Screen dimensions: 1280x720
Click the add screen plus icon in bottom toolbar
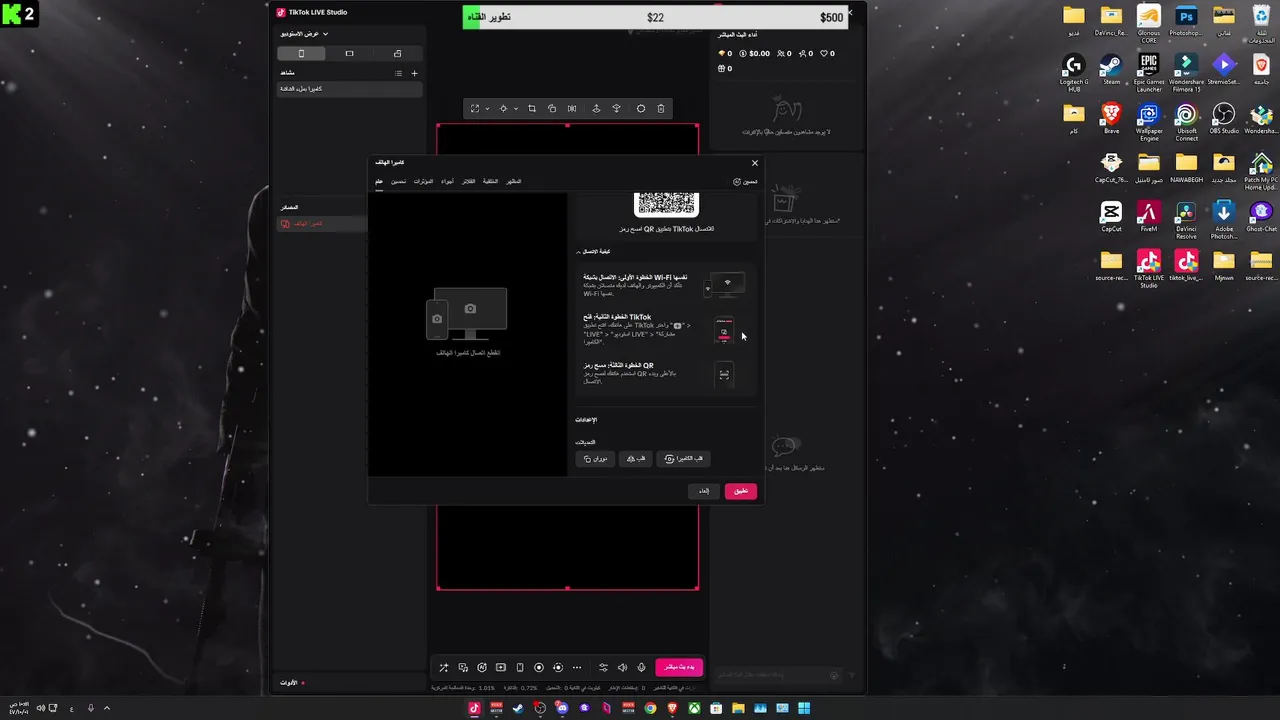(x=501, y=667)
